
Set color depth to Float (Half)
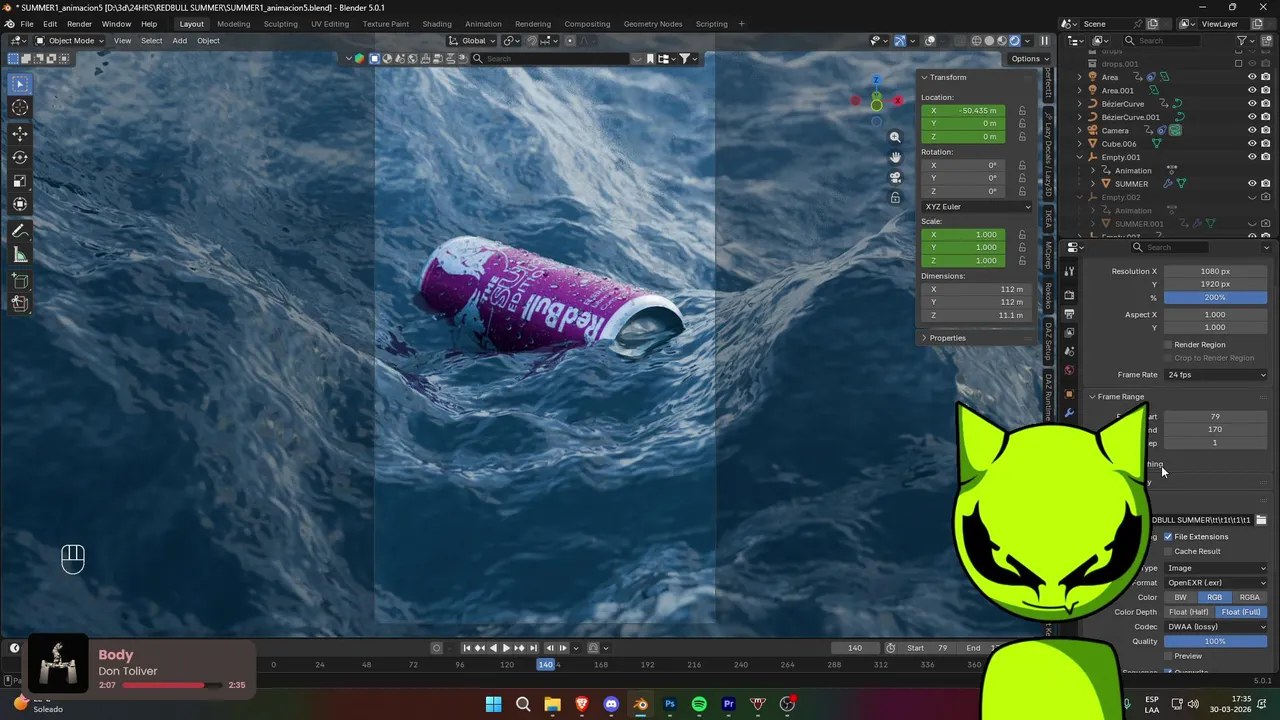(1189, 612)
